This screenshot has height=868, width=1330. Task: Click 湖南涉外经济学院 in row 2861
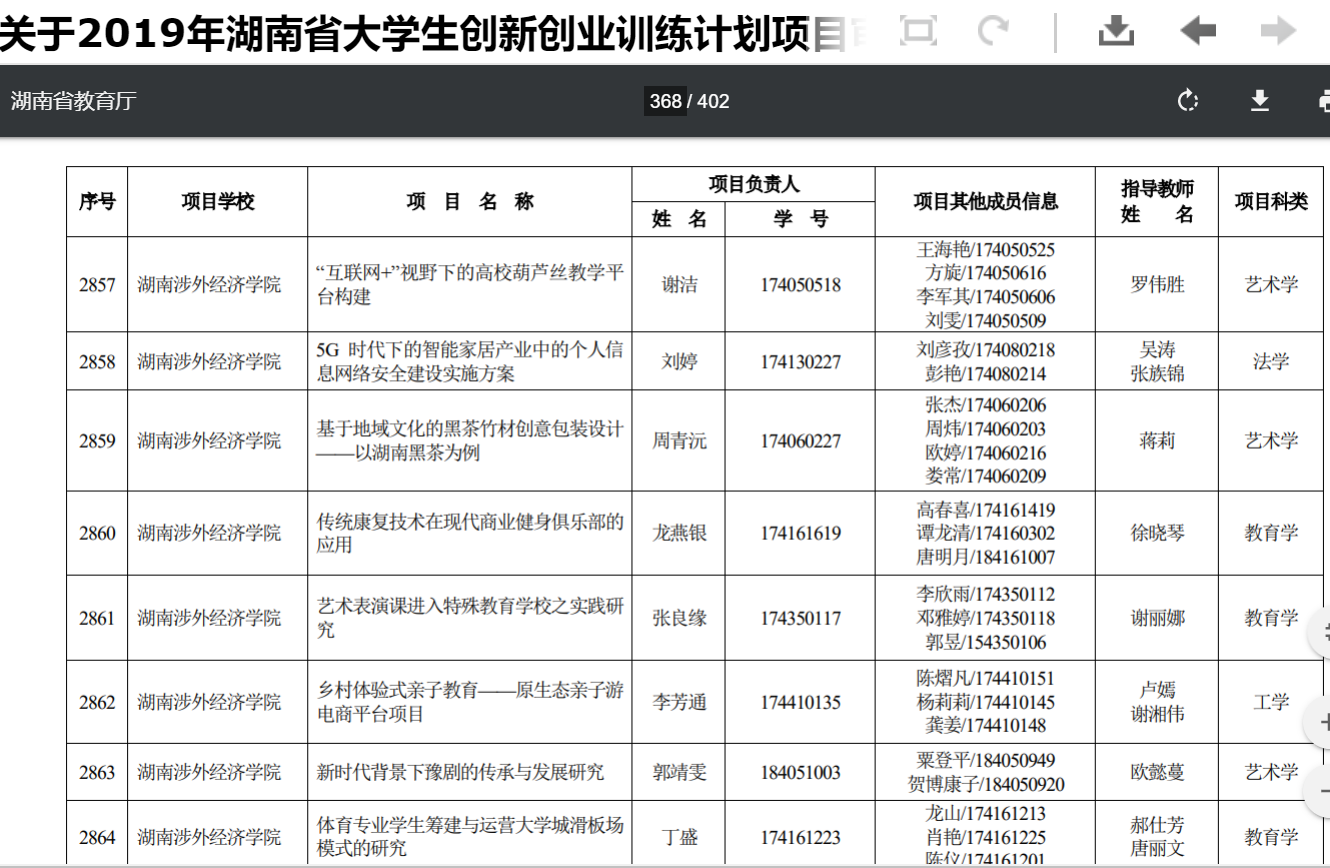(x=209, y=619)
